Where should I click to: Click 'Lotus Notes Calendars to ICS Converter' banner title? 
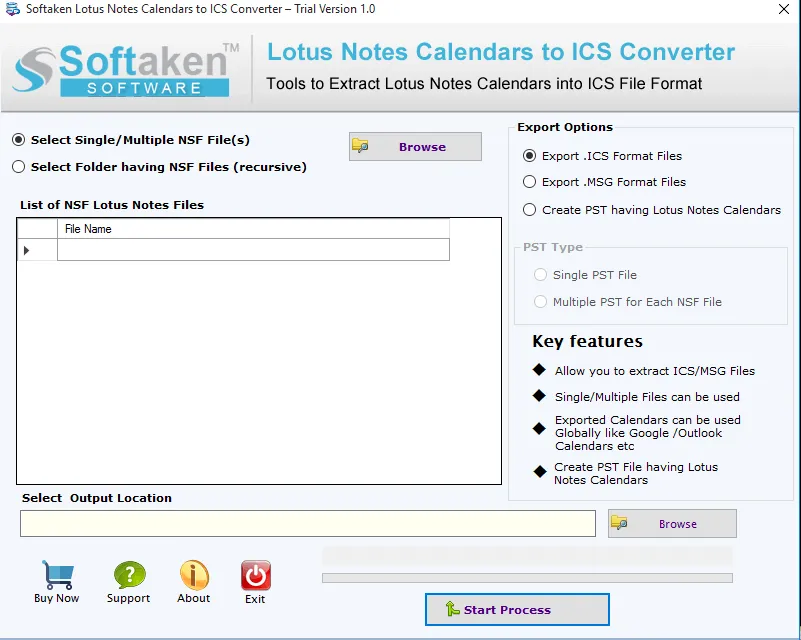(501, 52)
